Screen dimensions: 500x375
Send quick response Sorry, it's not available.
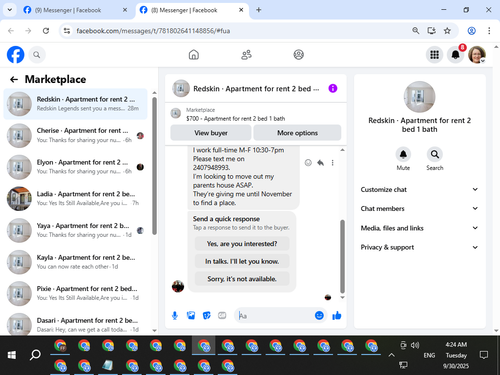(242, 279)
